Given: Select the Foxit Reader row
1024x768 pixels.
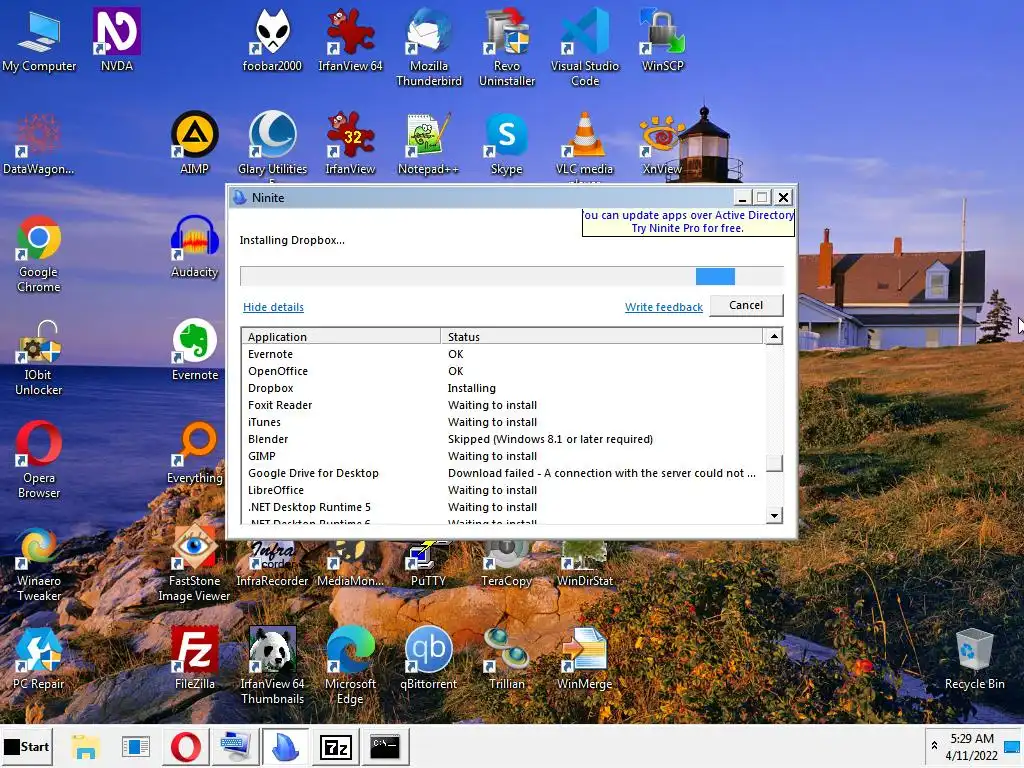Looking at the screenshot, I should (503, 405).
